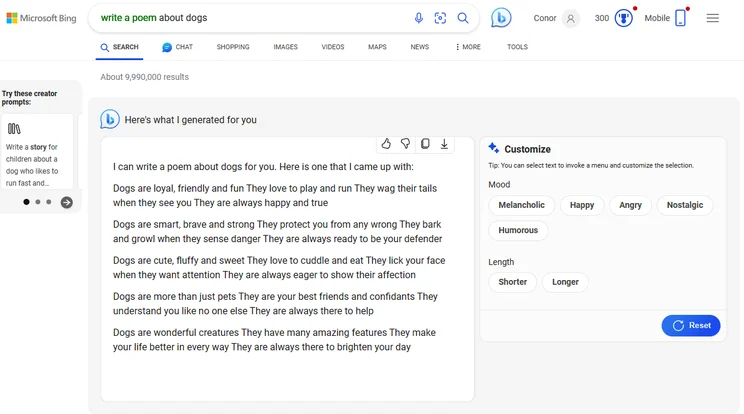744x414 pixels.
Task: Go to next creator prompt arrow
Action: (x=67, y=202)
